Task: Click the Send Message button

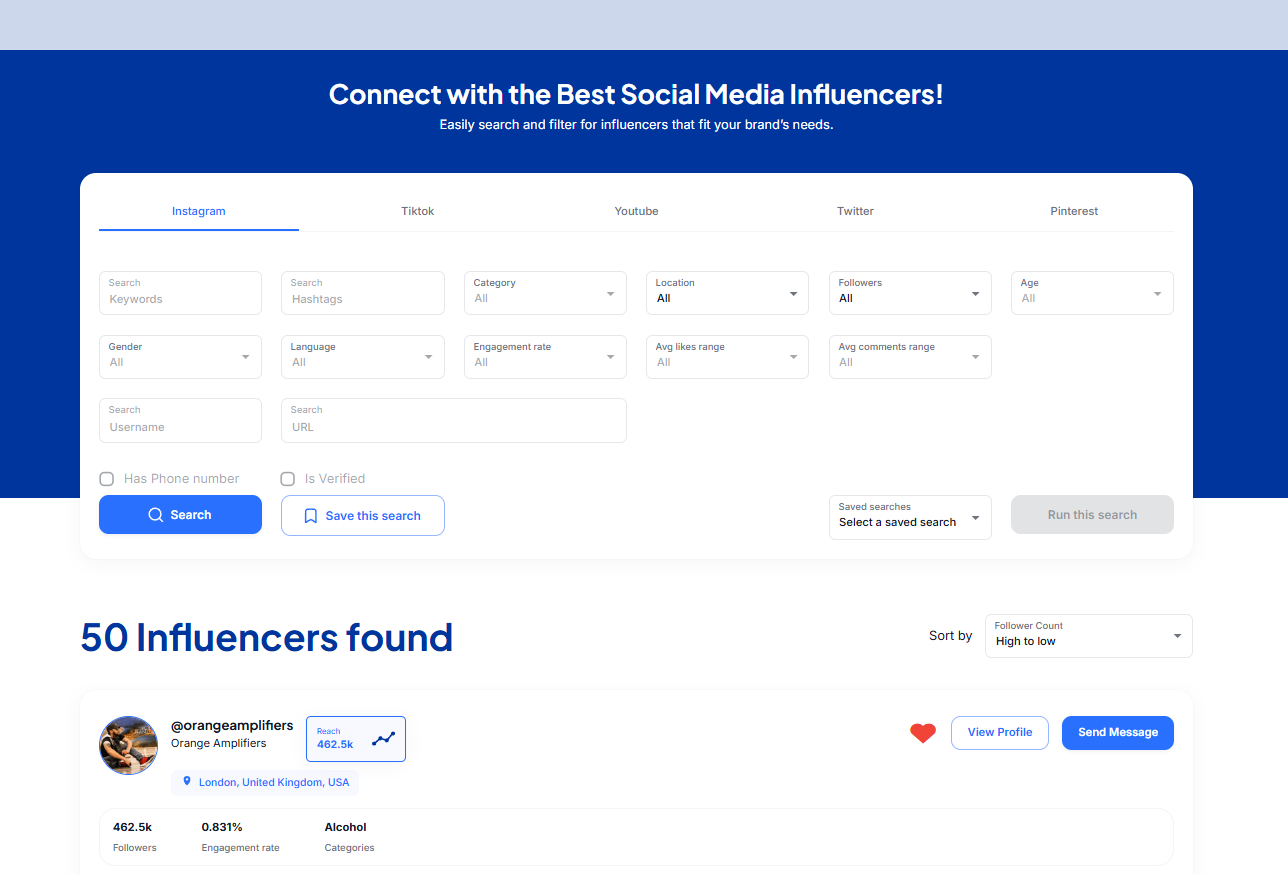Action: tap(1117, 733)
